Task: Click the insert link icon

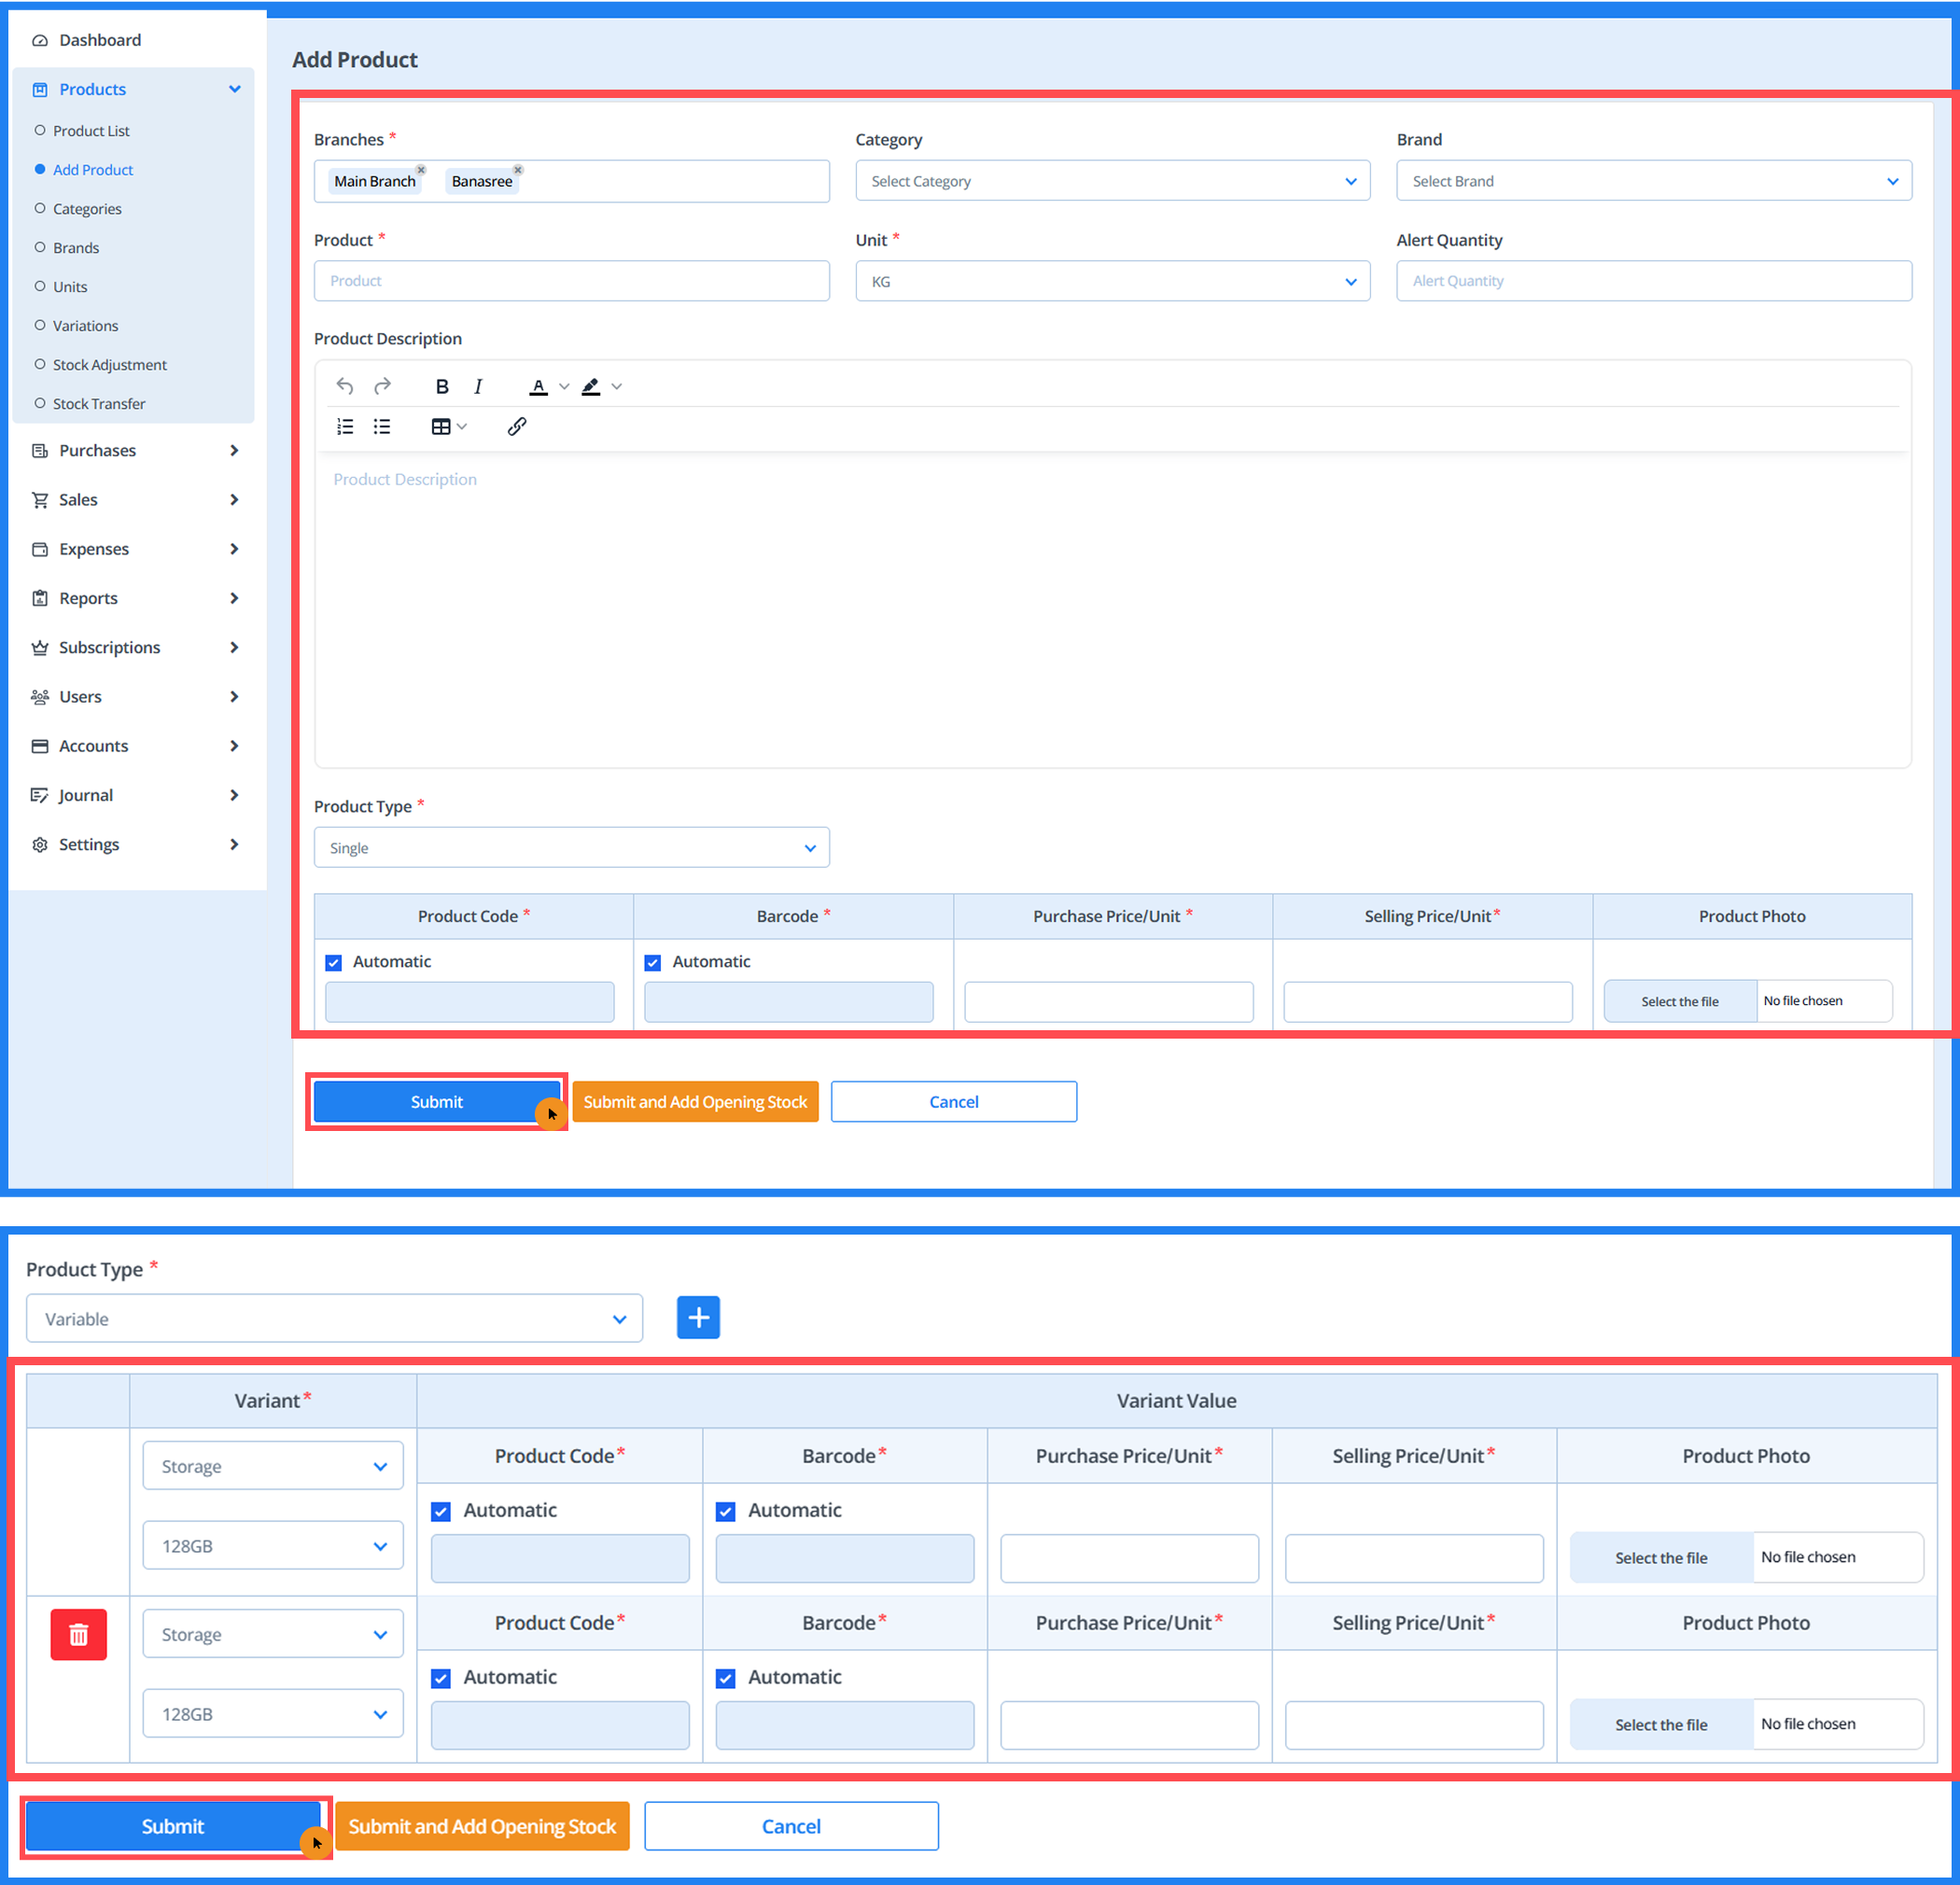Action: [x=516, y=427]
